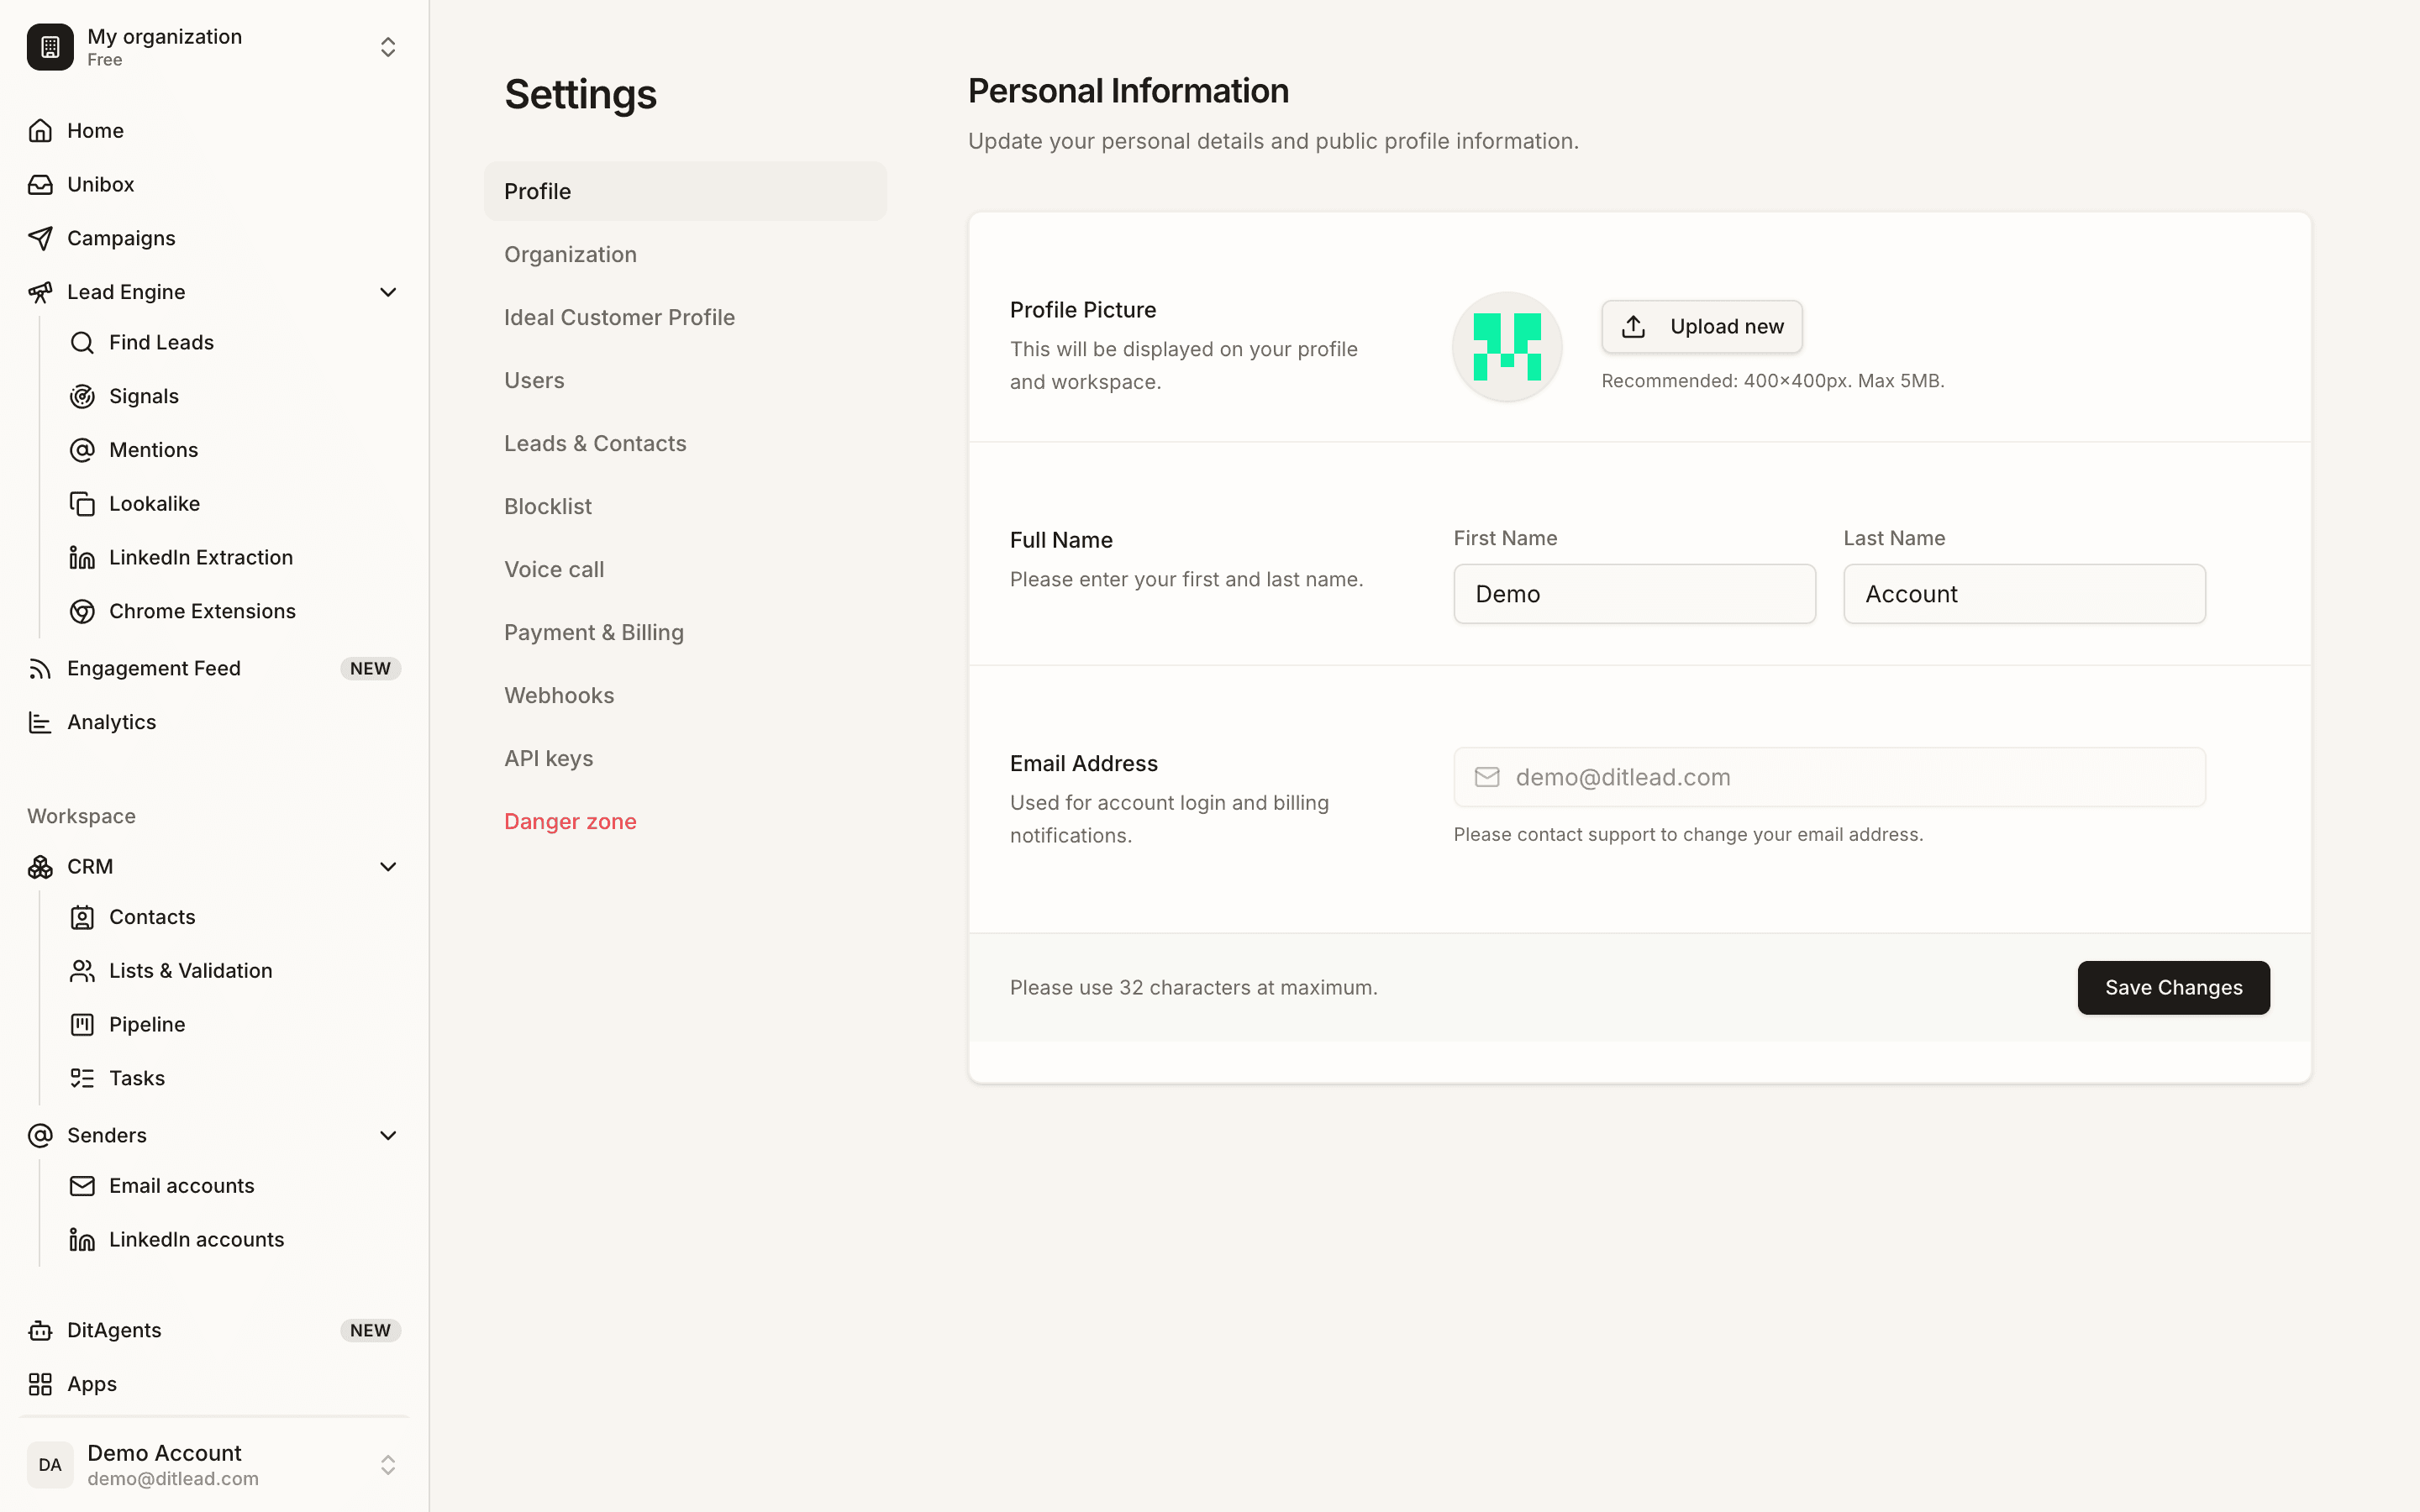
Task: Click the Lead Engine telescope icon
Action: tap(40, 292)
